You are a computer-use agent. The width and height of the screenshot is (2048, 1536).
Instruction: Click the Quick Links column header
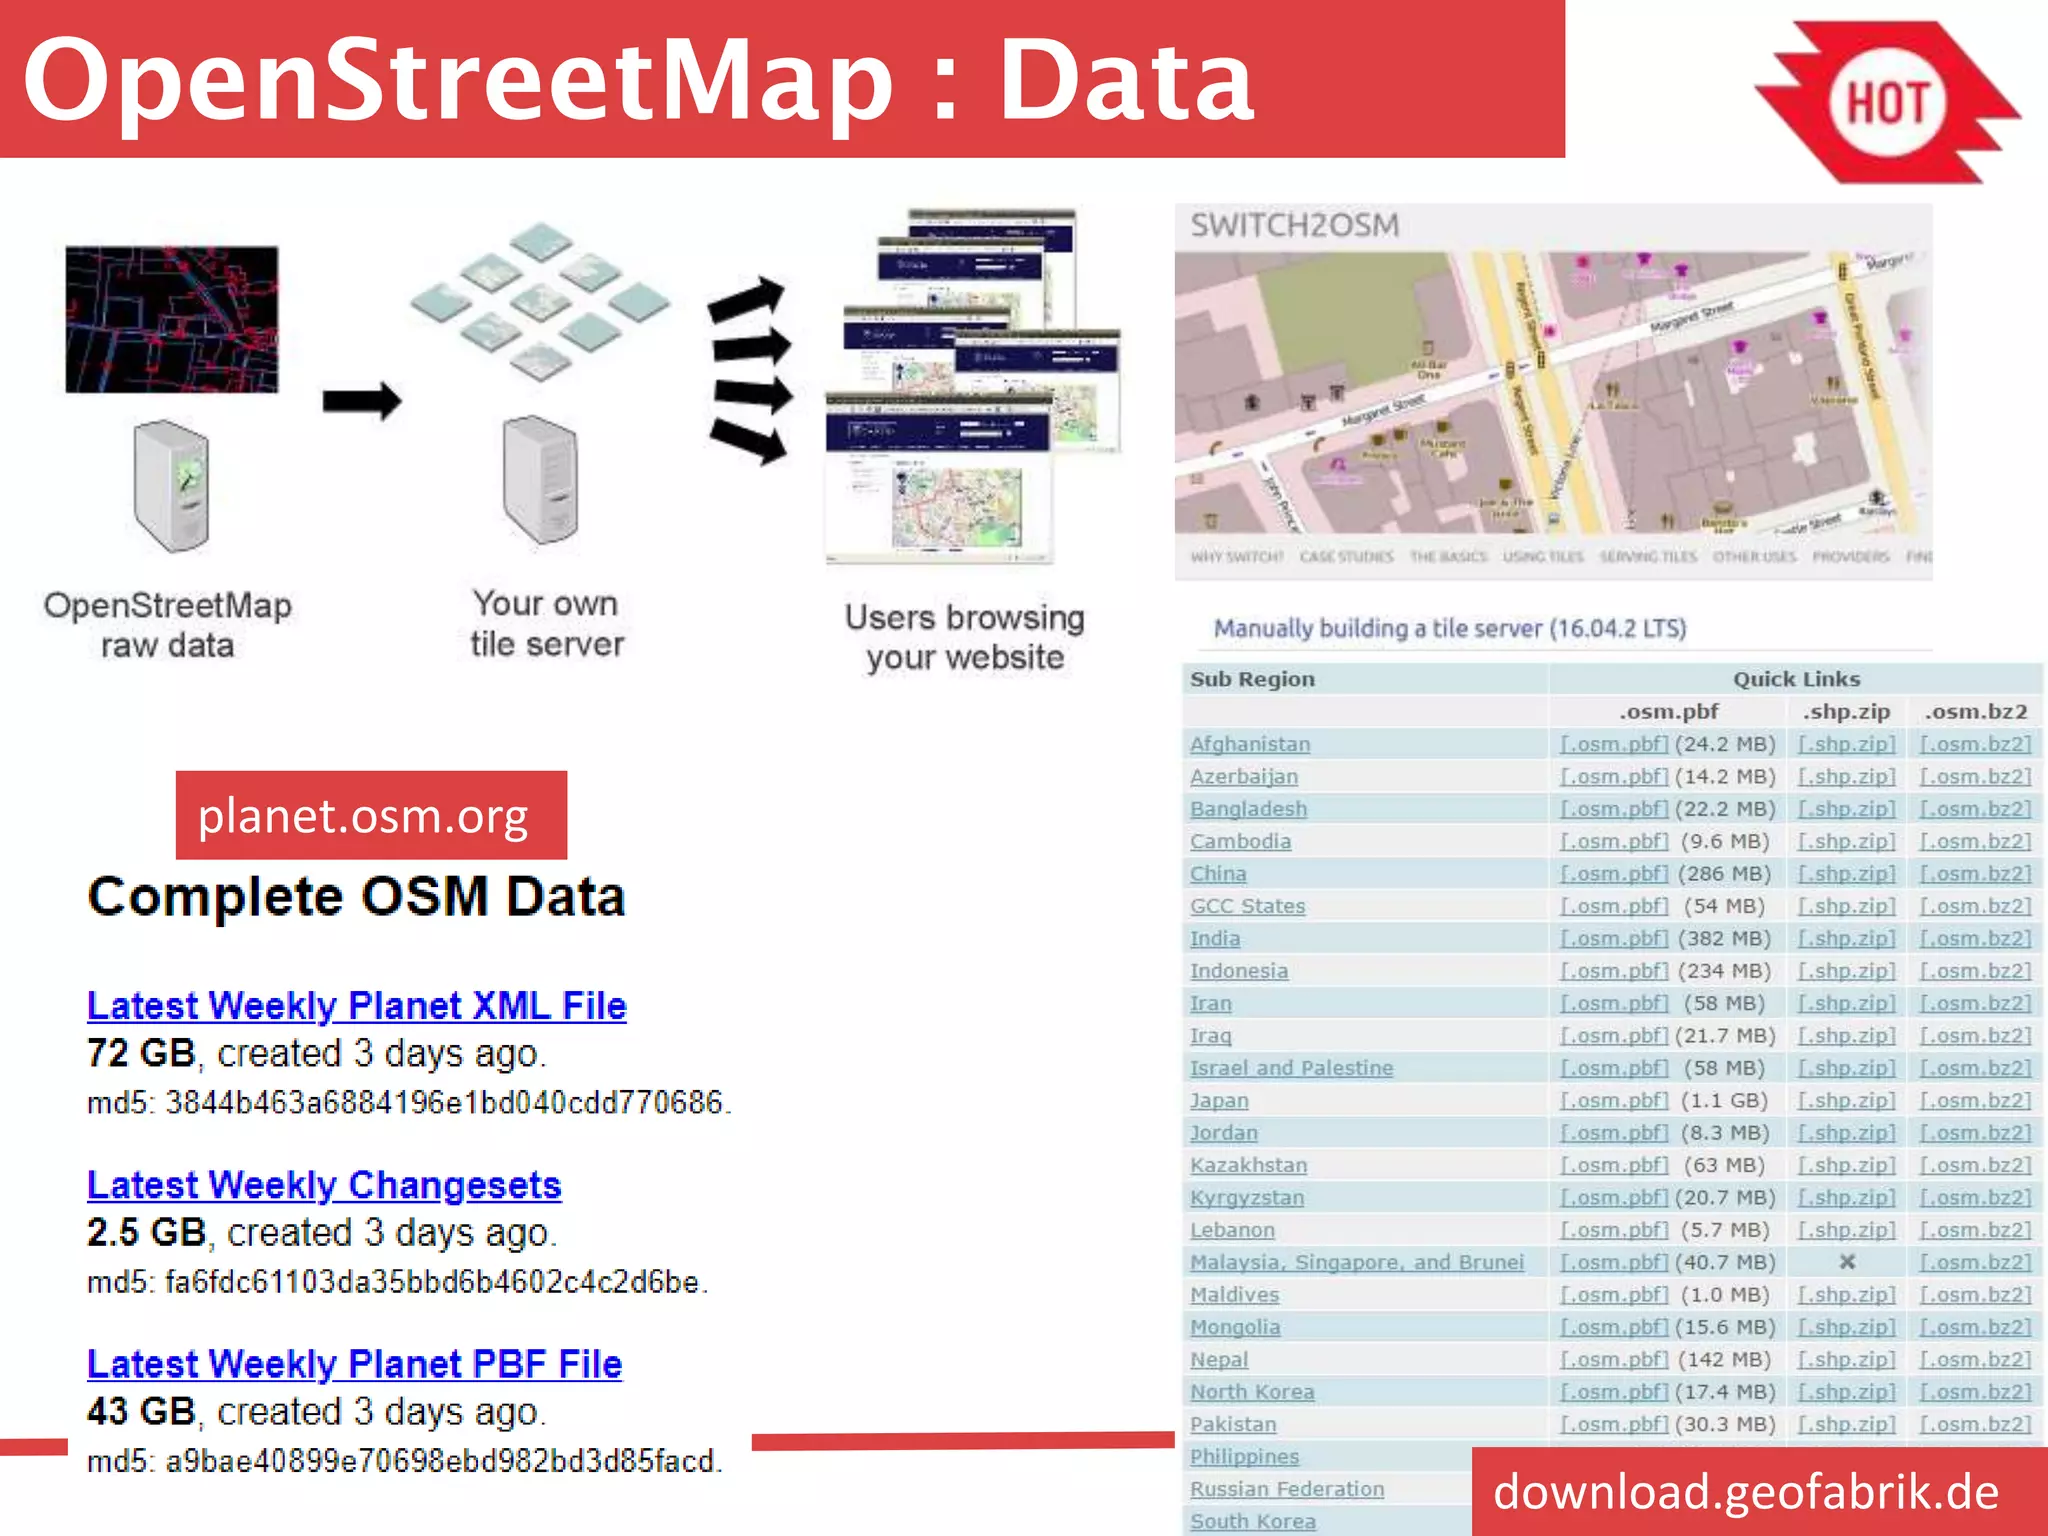1796,679
